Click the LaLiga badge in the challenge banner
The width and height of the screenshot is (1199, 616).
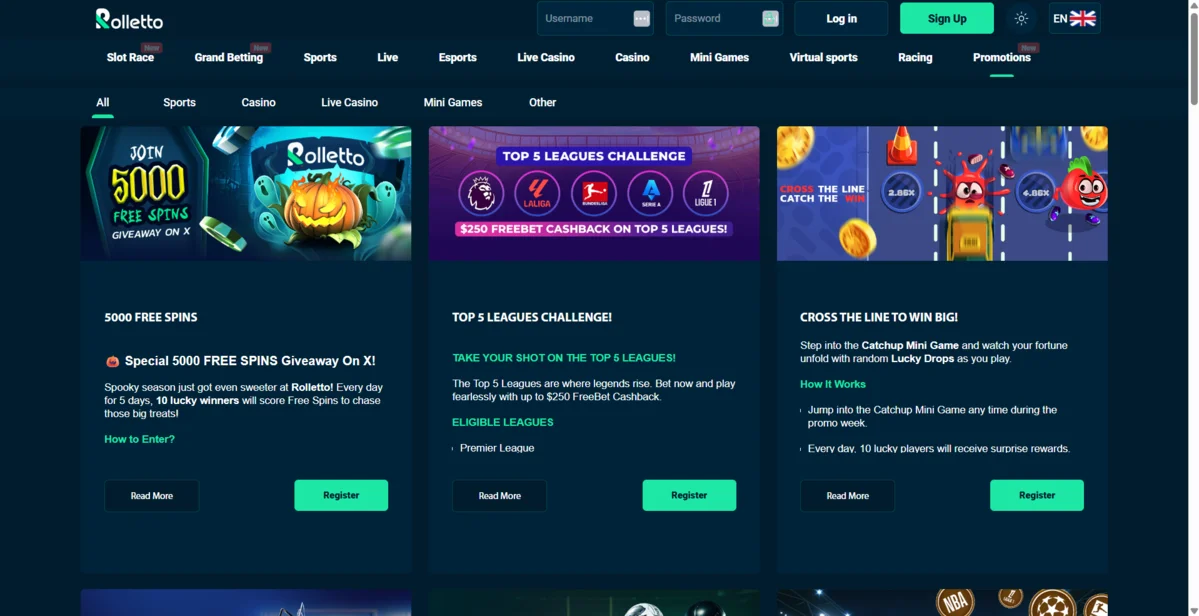[x=538, y=193]
